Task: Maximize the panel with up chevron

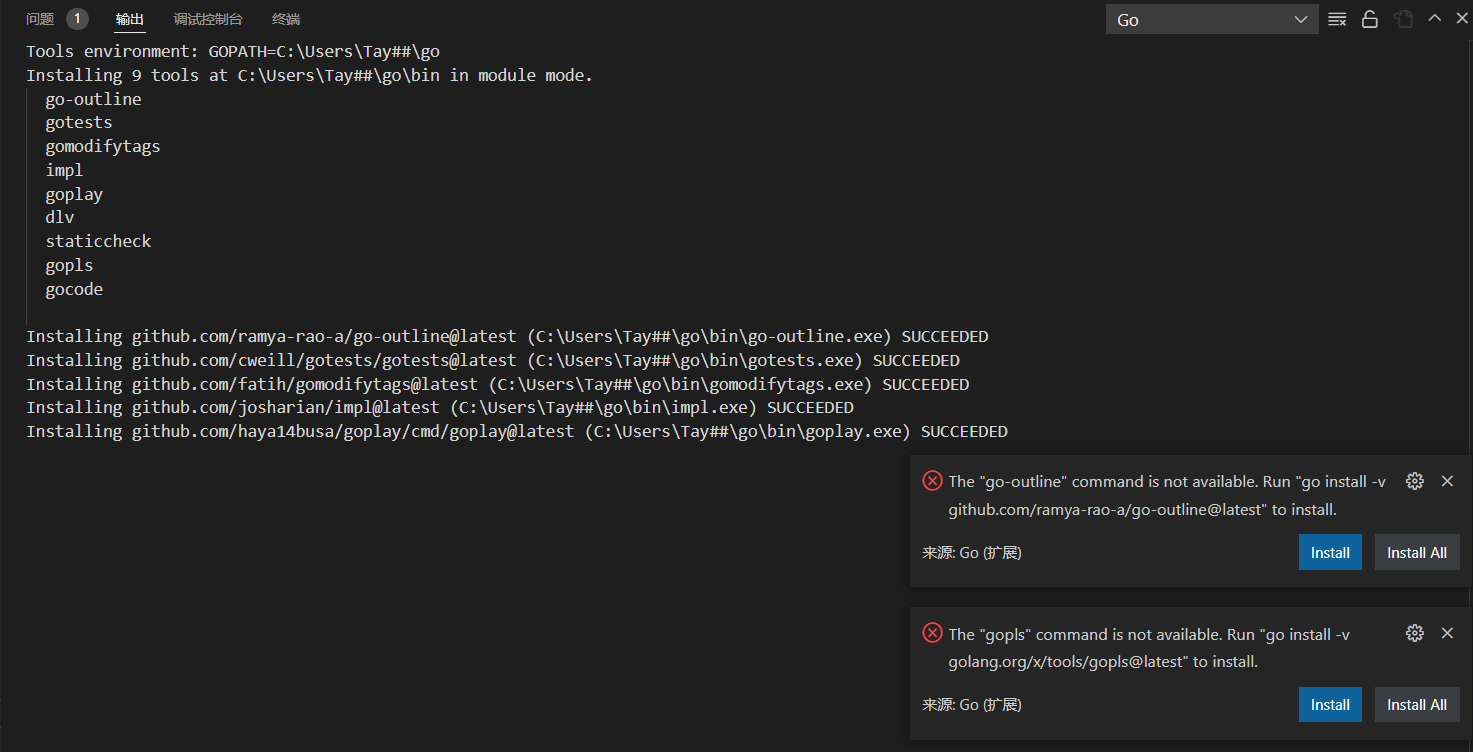Action: [1434, 18]
